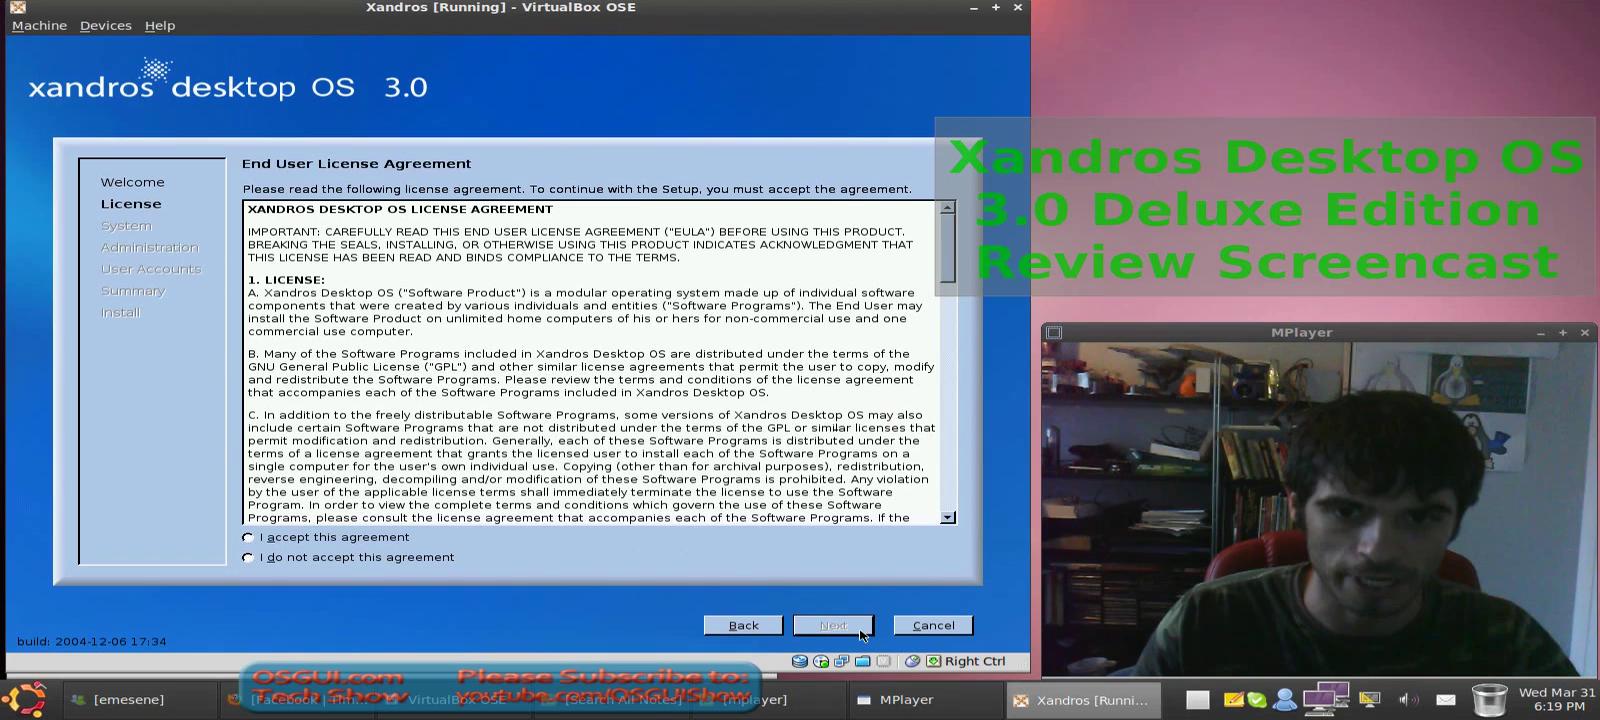Image resolution: width=1600 pixels, height=720 pixels.
Task: Click the Administration step in the sidebar
Action: click(149, 247)
